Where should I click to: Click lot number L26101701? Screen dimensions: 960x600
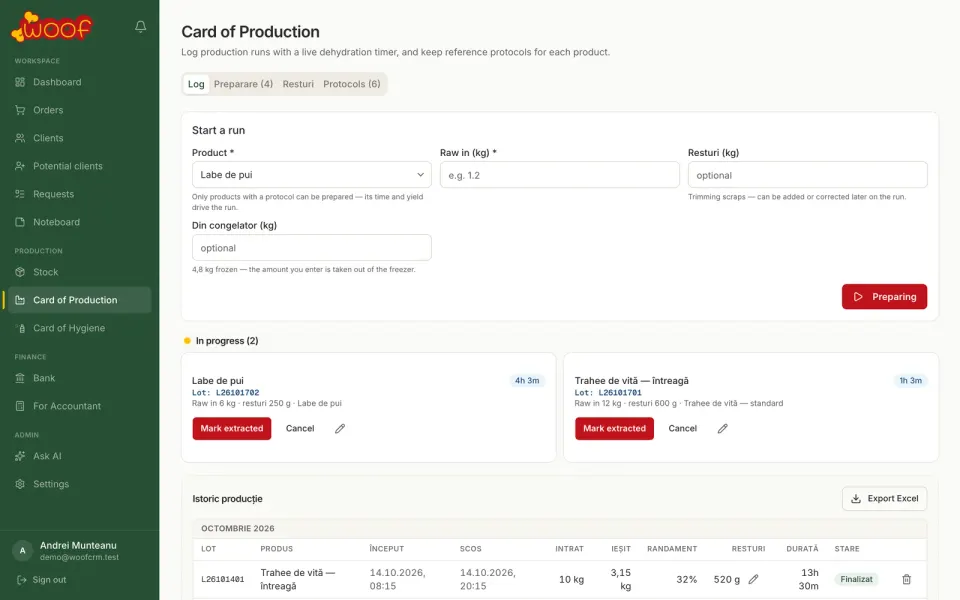[x=620, y=392]
